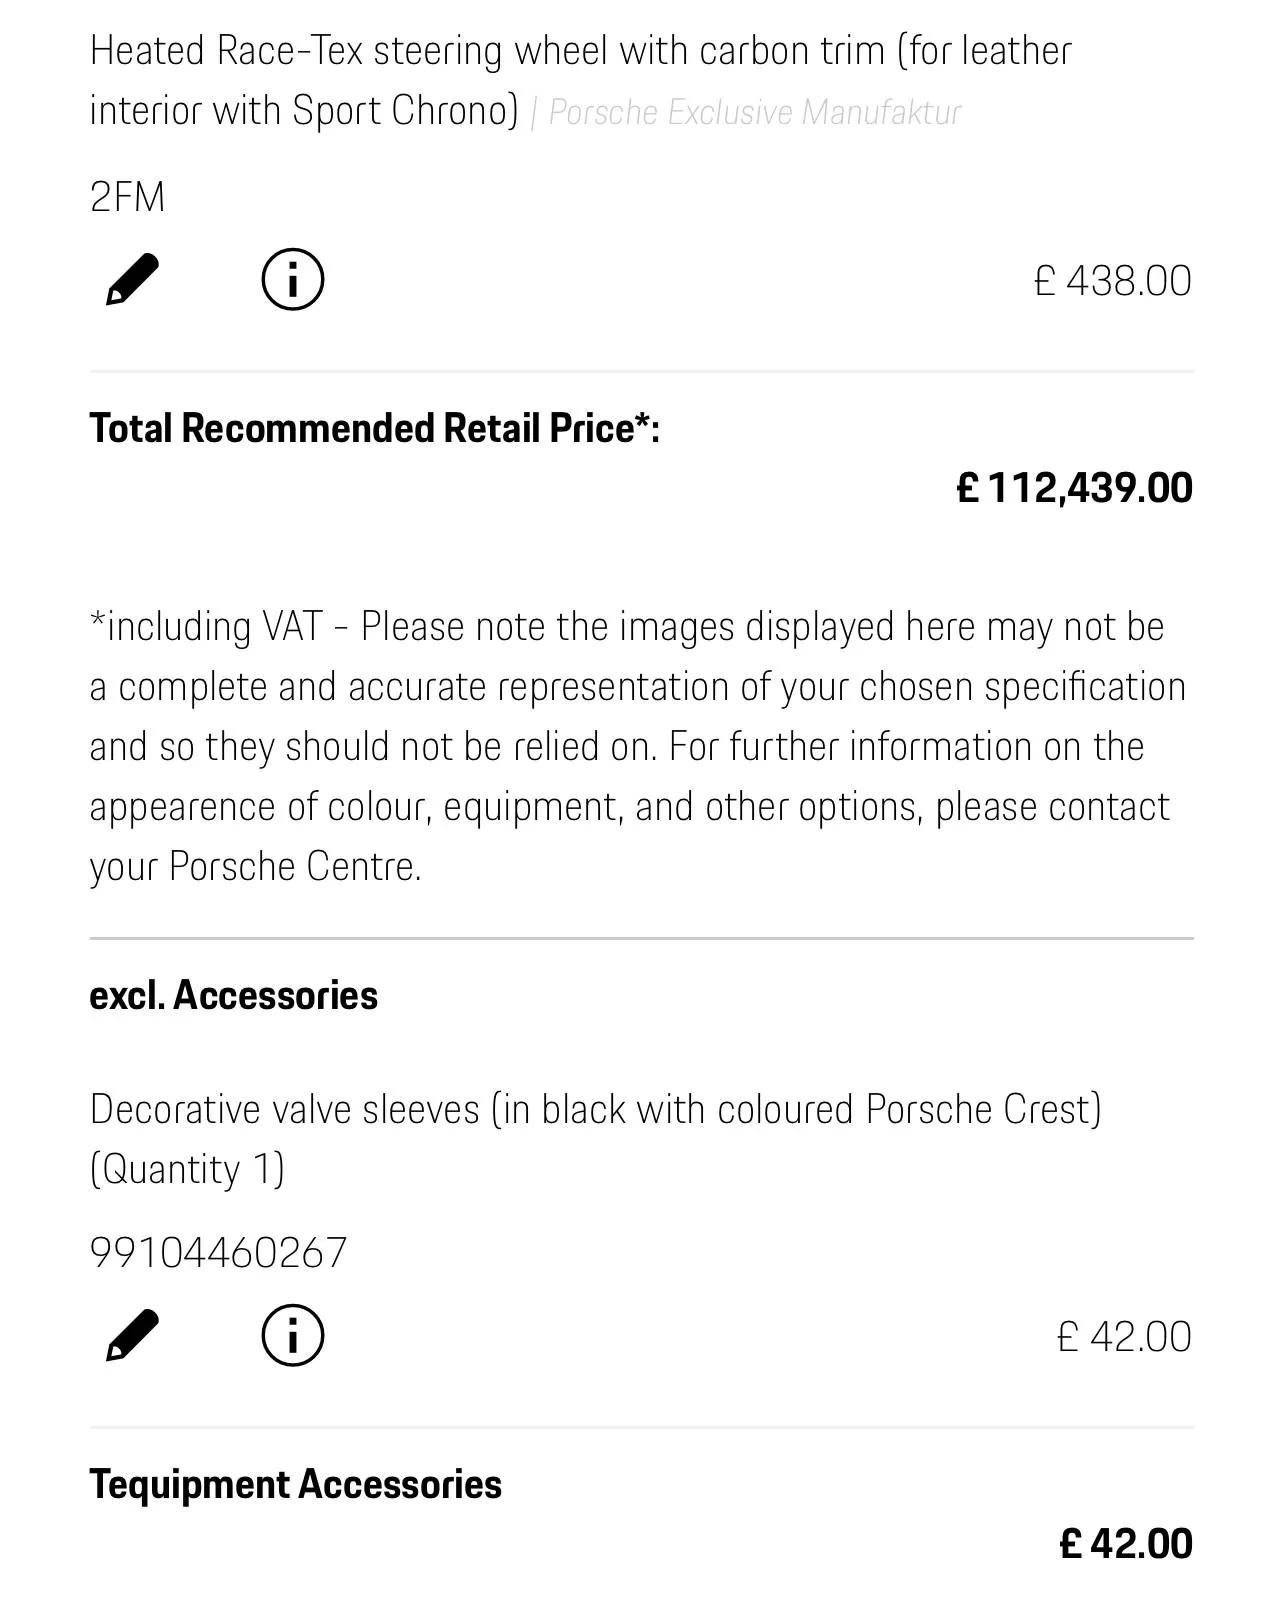This screenshot has height=1609, width=1284.
Task: Select part number 99104460267
Action: (x=219, y=1253)
